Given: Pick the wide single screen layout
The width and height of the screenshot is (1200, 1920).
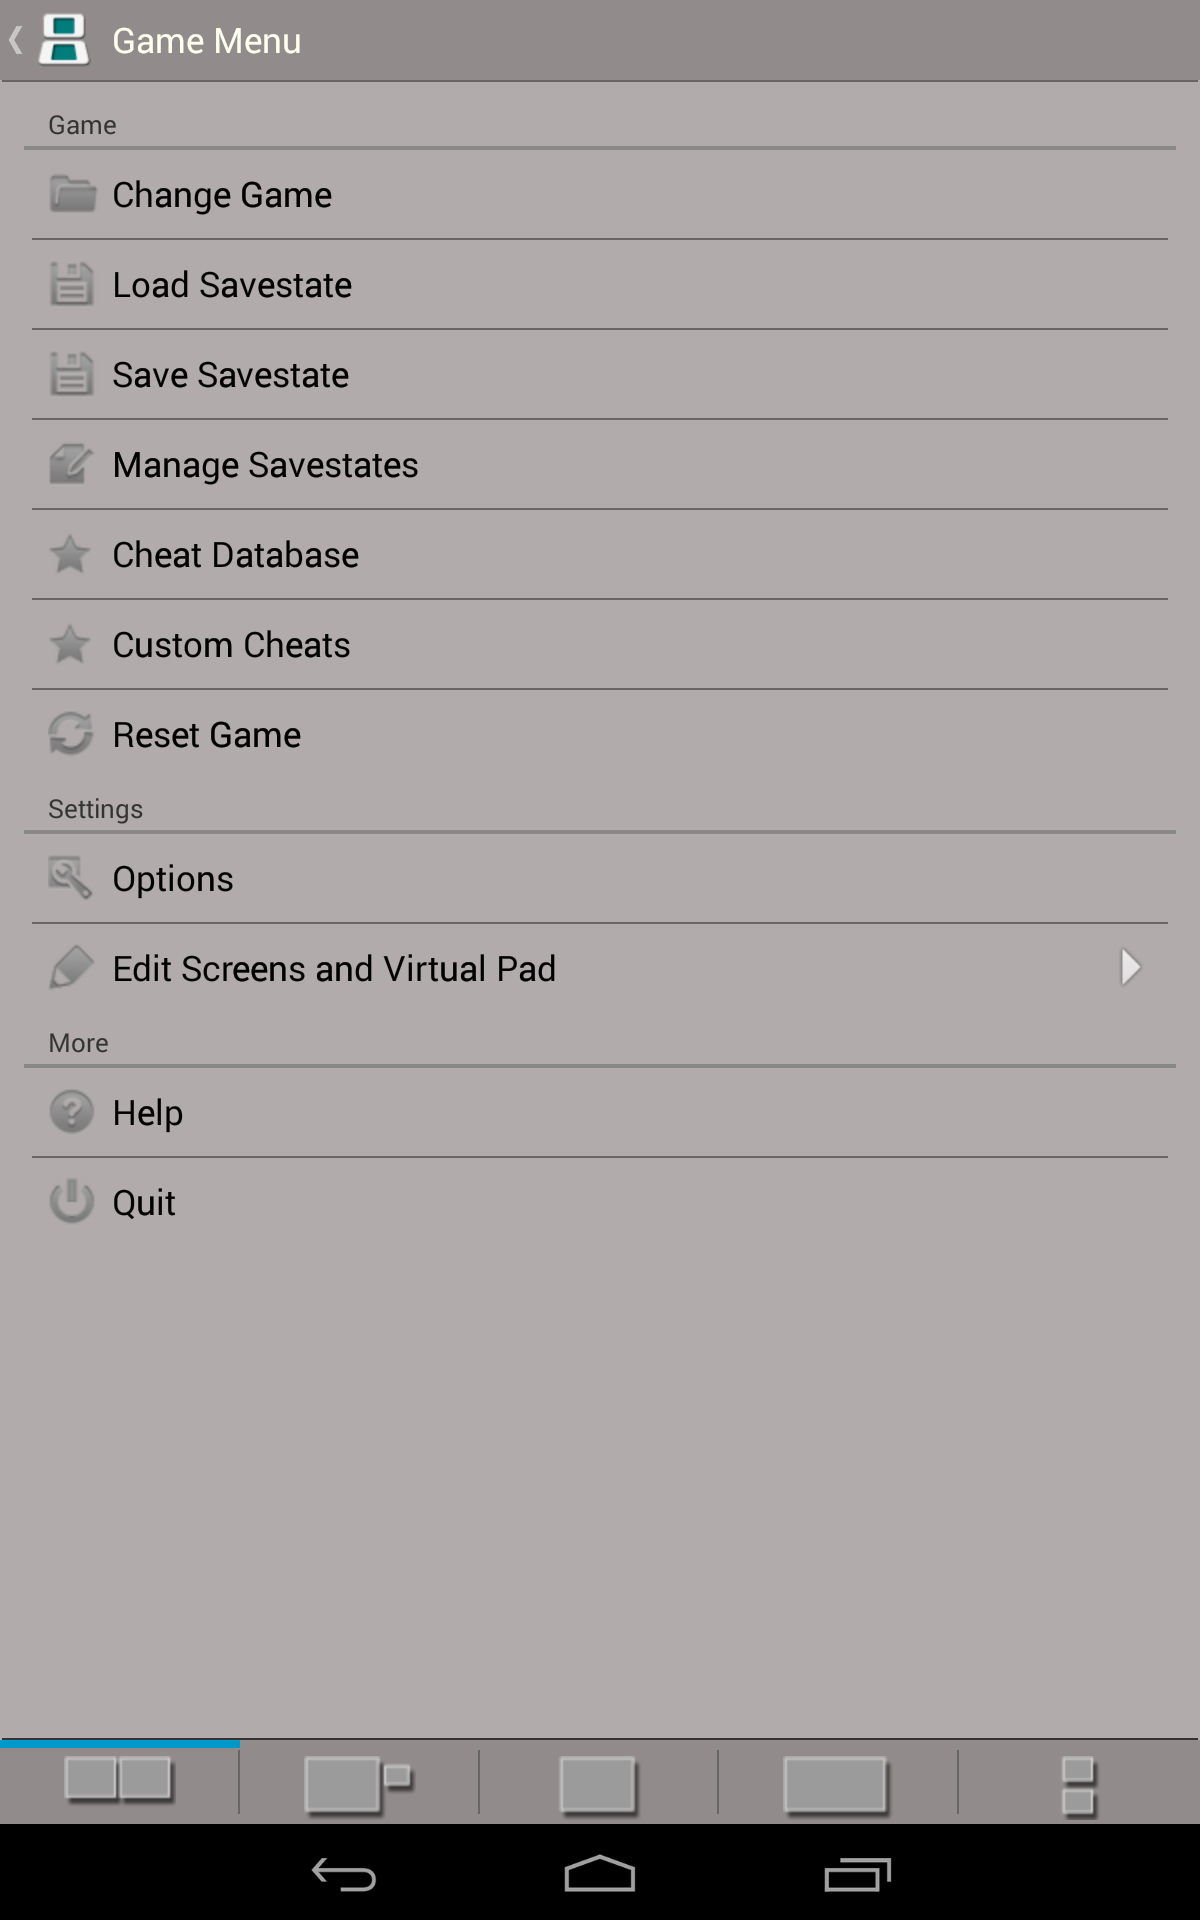Looking at the screenshot, I should pos(836,1783).
